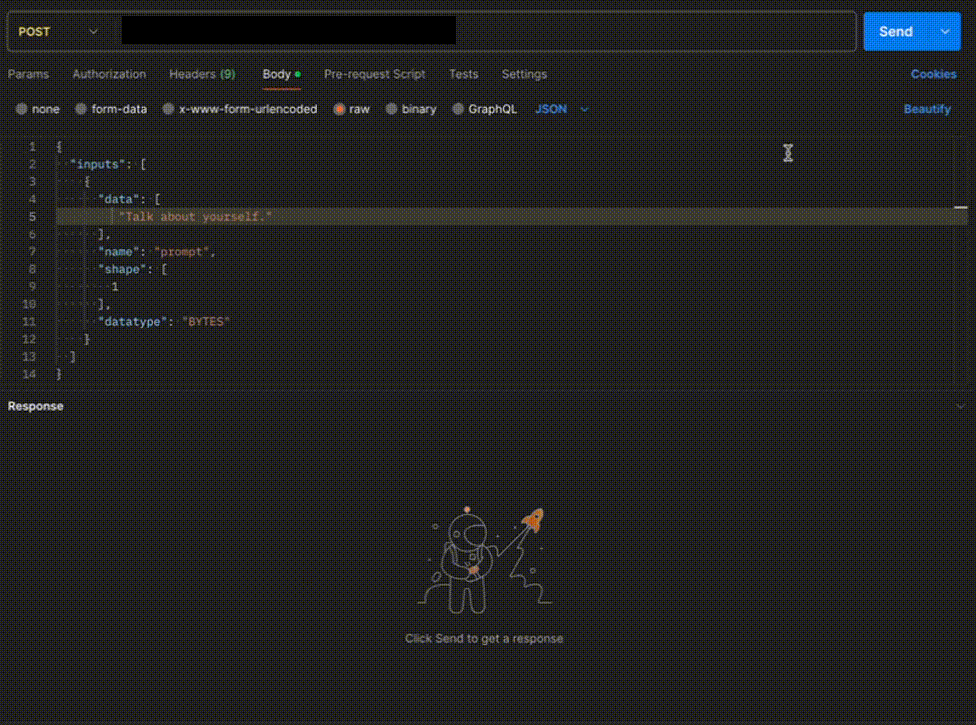Open the Tests tab
Screen dimensions: 976x725
(x=463, y=74)
